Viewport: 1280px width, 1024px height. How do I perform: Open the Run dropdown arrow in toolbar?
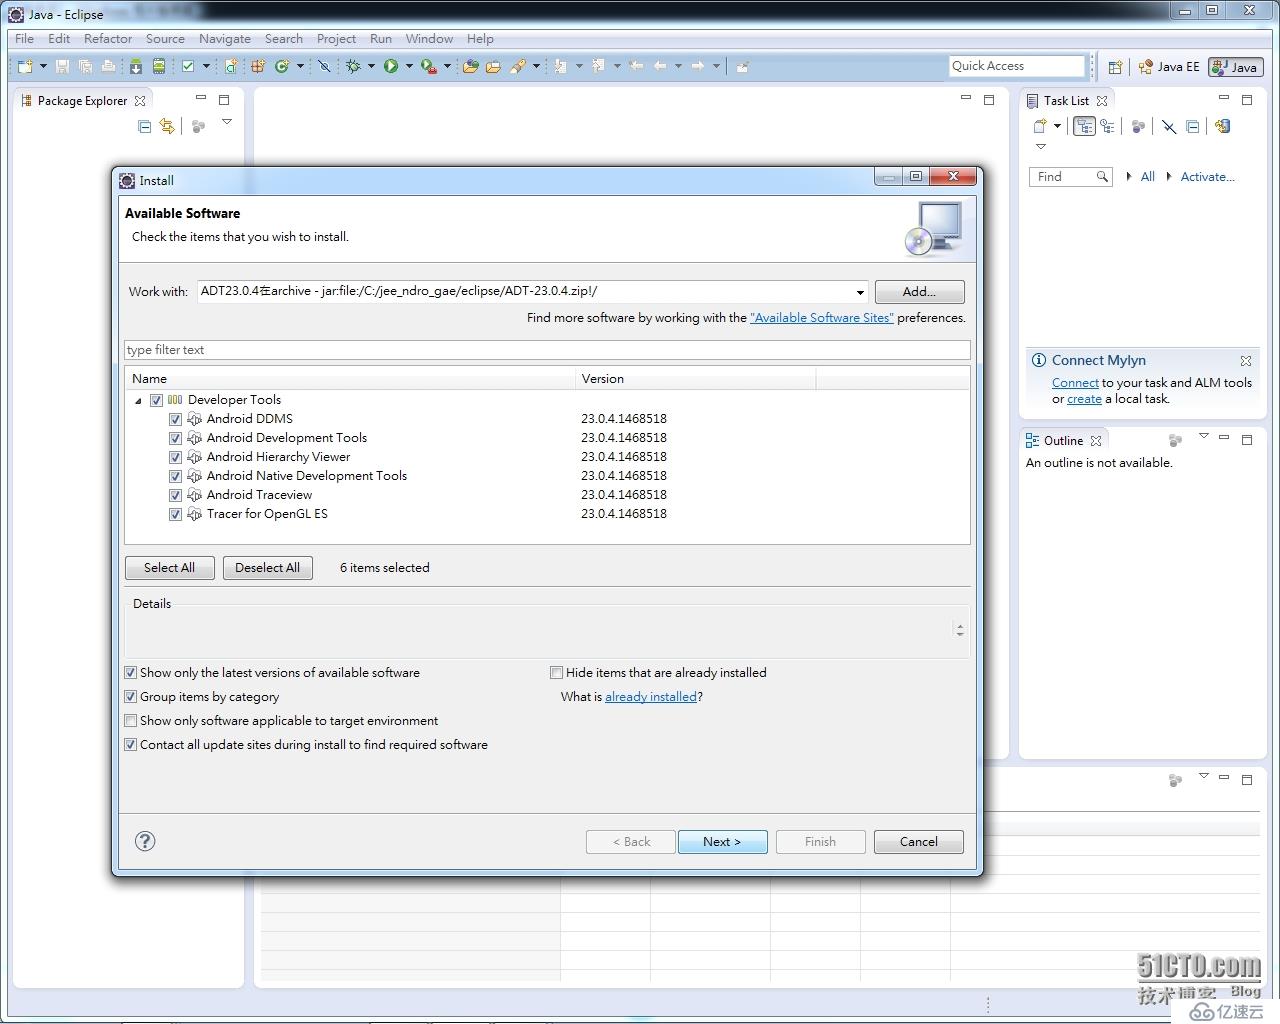(x=409, y=66)
